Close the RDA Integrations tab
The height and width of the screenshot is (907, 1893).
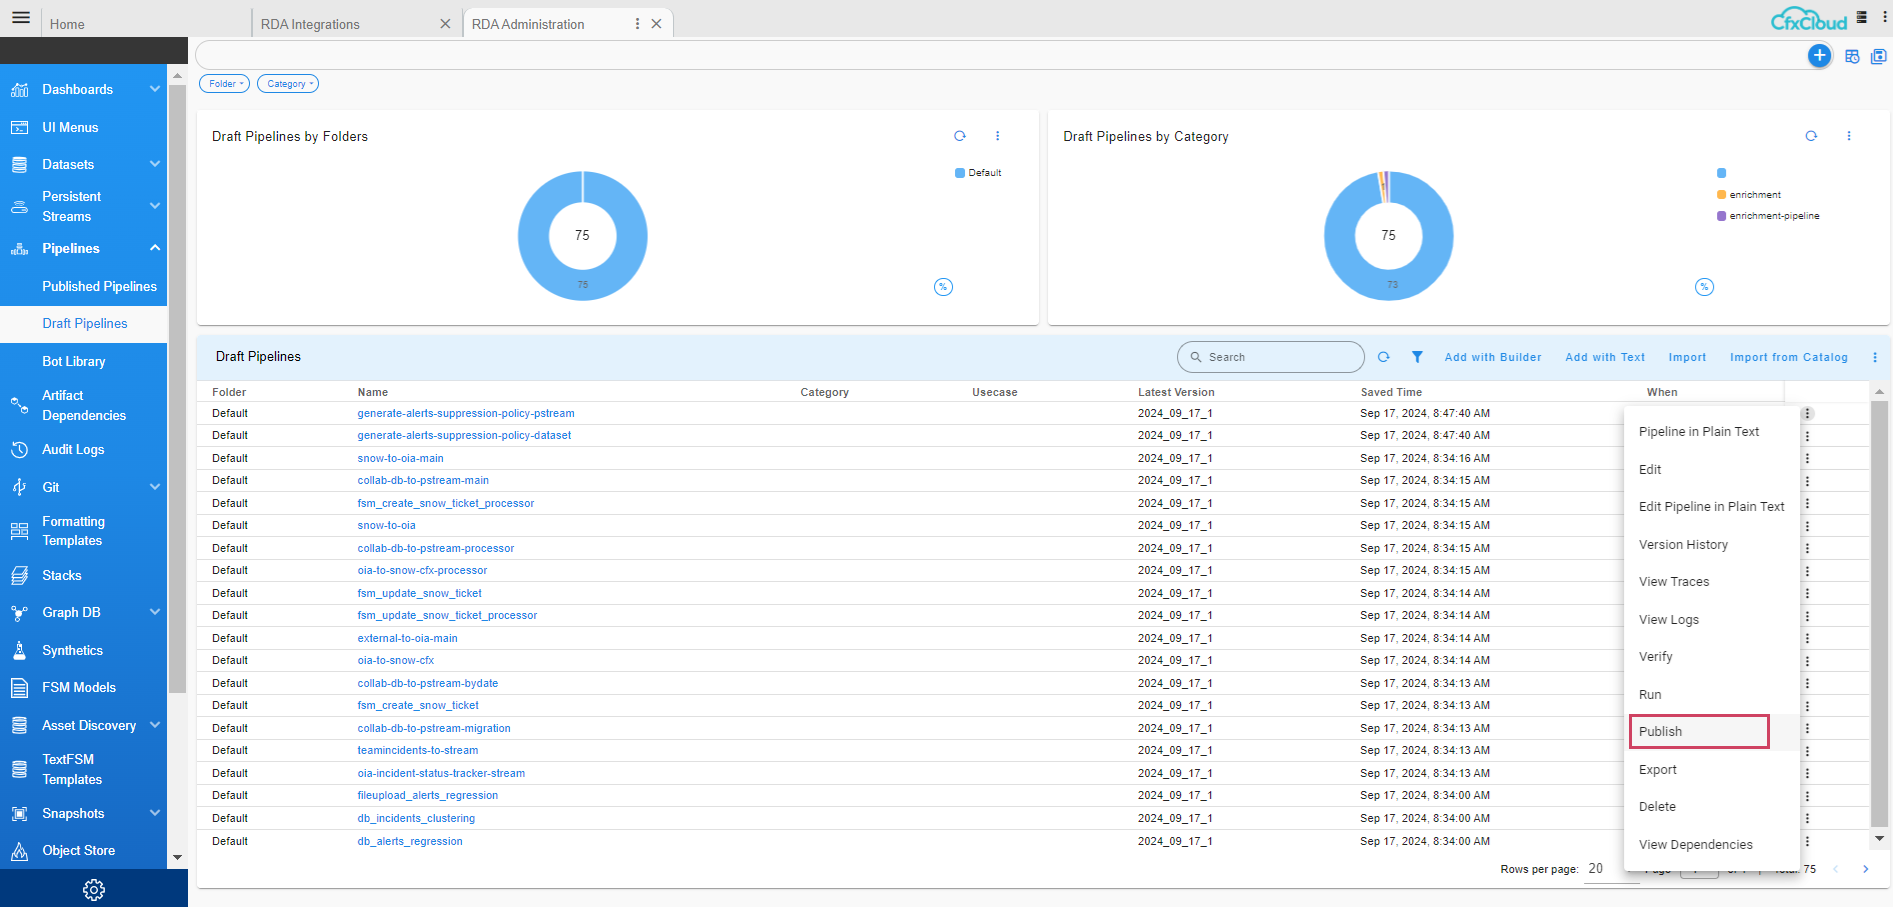(x=445, y=24)
